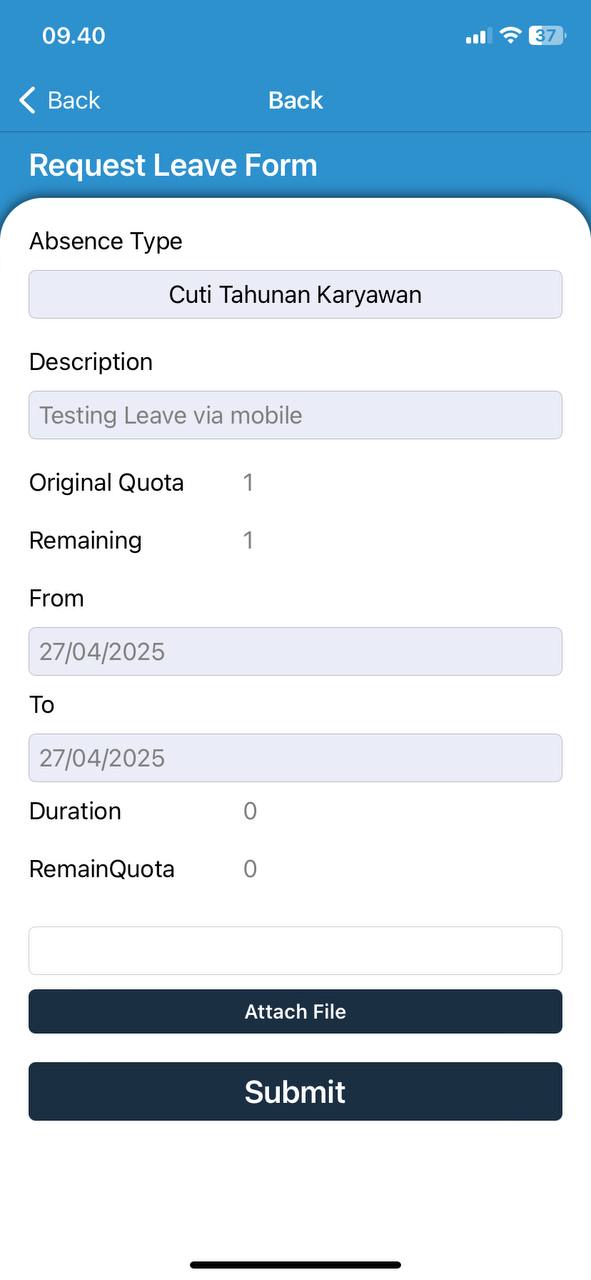This screenshot has width=591, height=1280.
Task: Tap the battery indicator showing 37
Action: [548, 35]
